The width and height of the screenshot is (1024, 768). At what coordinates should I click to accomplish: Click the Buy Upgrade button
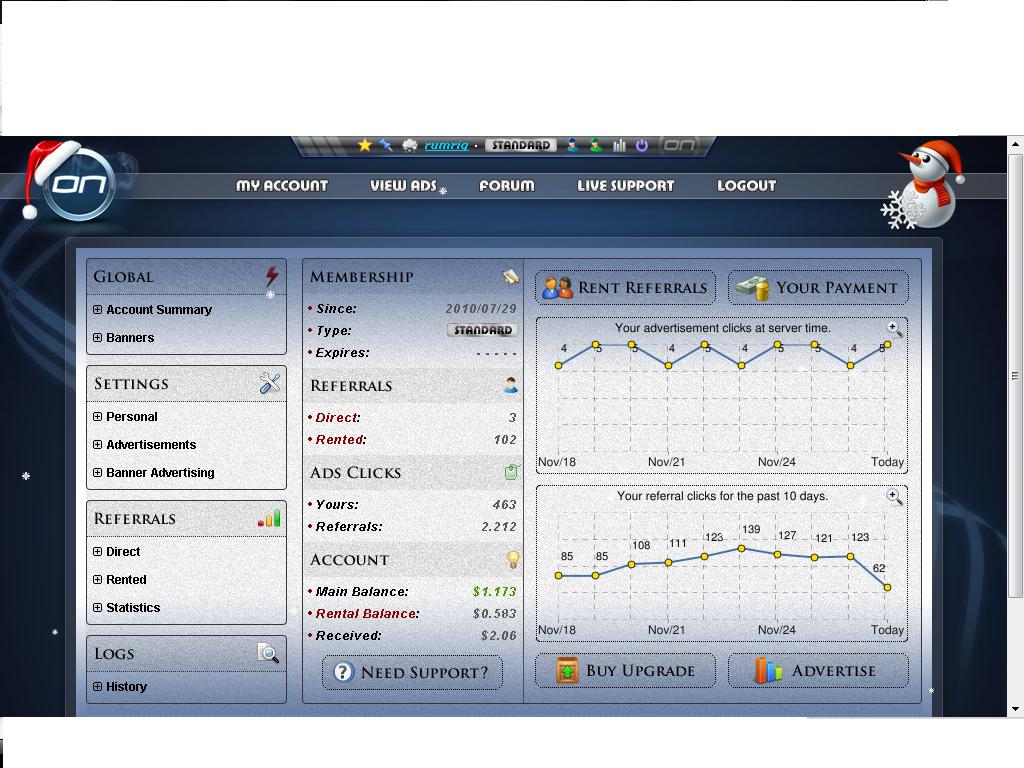click(625, 671)
